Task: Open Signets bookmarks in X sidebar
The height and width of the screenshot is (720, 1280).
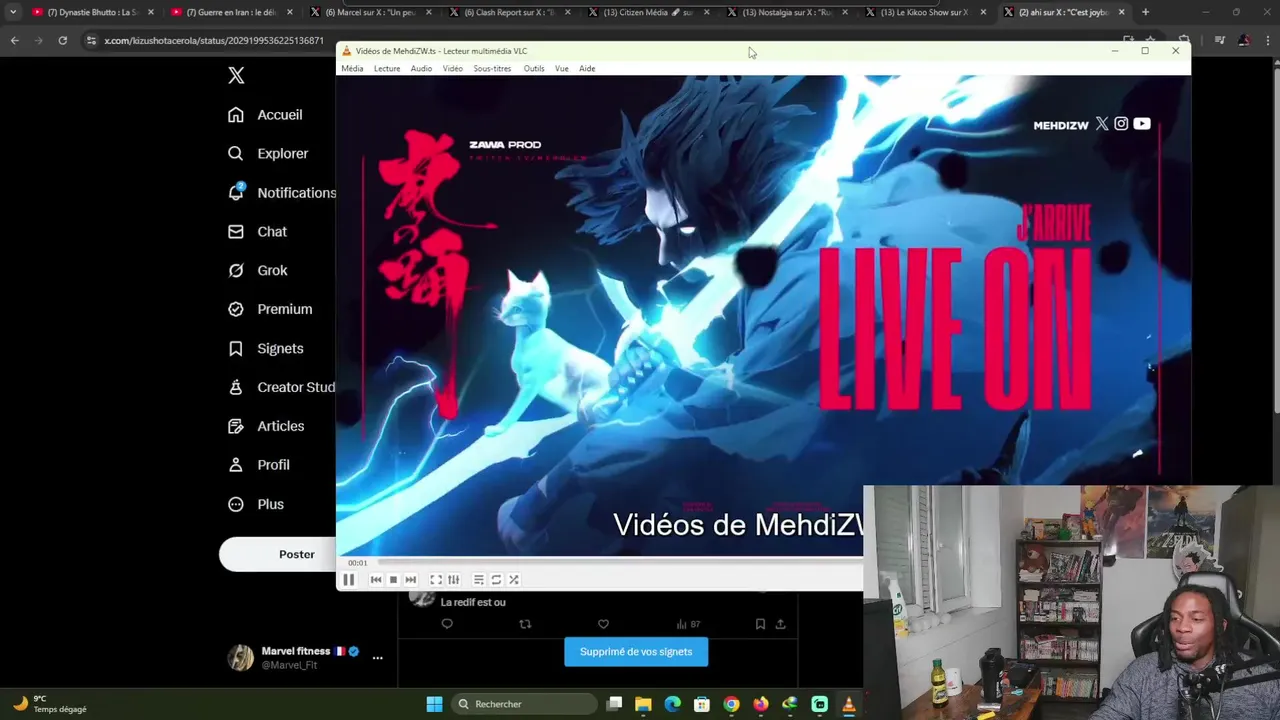Action: [x=265, y=349]
